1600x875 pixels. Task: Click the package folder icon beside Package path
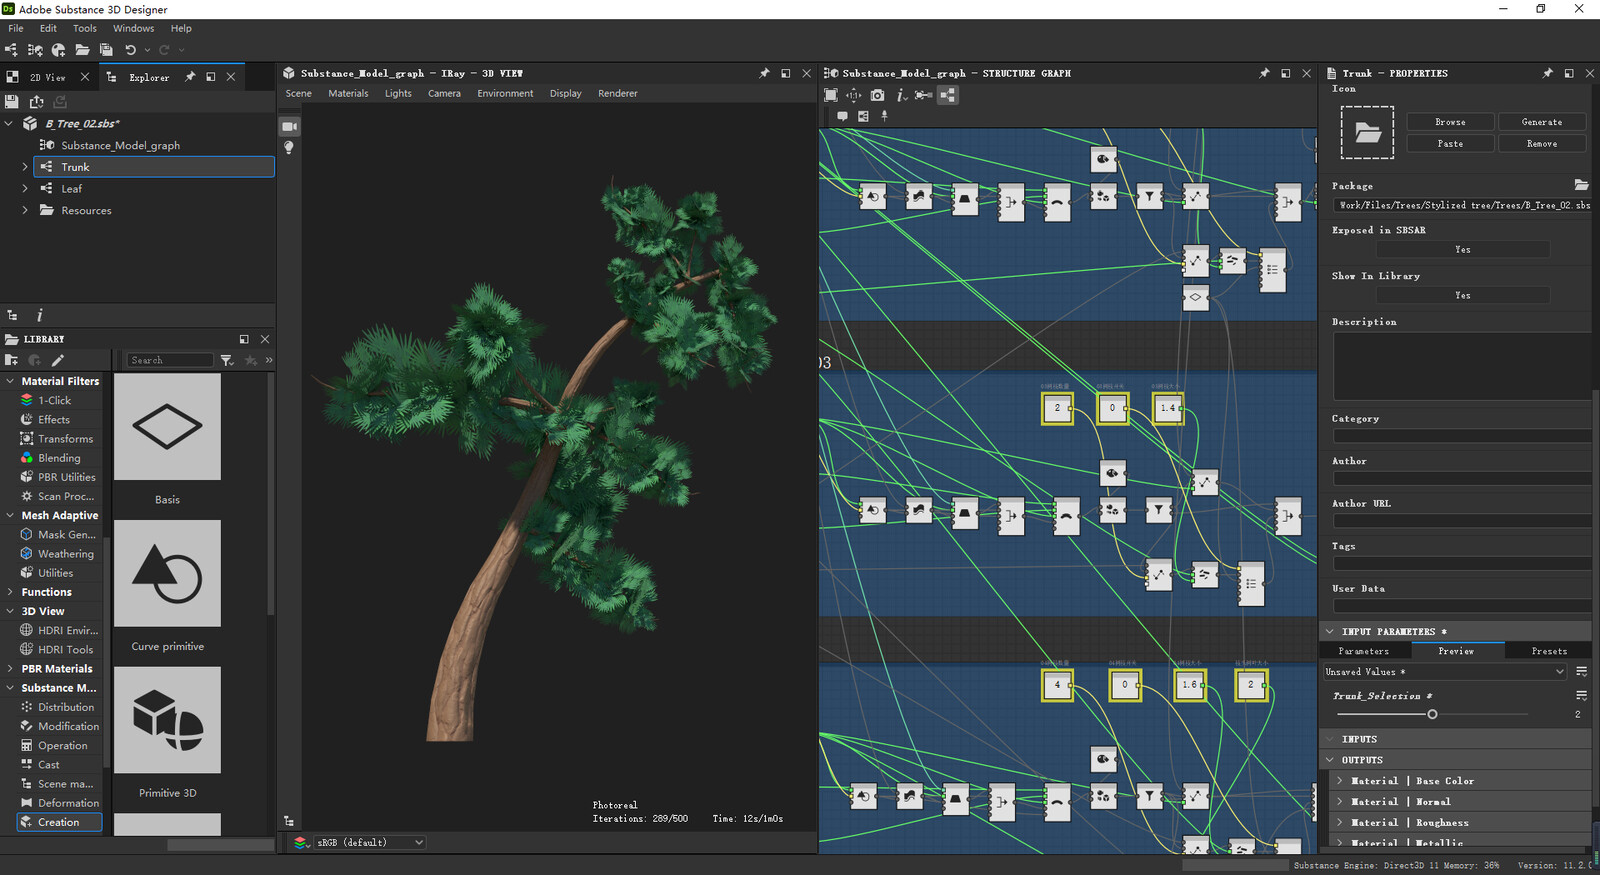click(1581, 185)
